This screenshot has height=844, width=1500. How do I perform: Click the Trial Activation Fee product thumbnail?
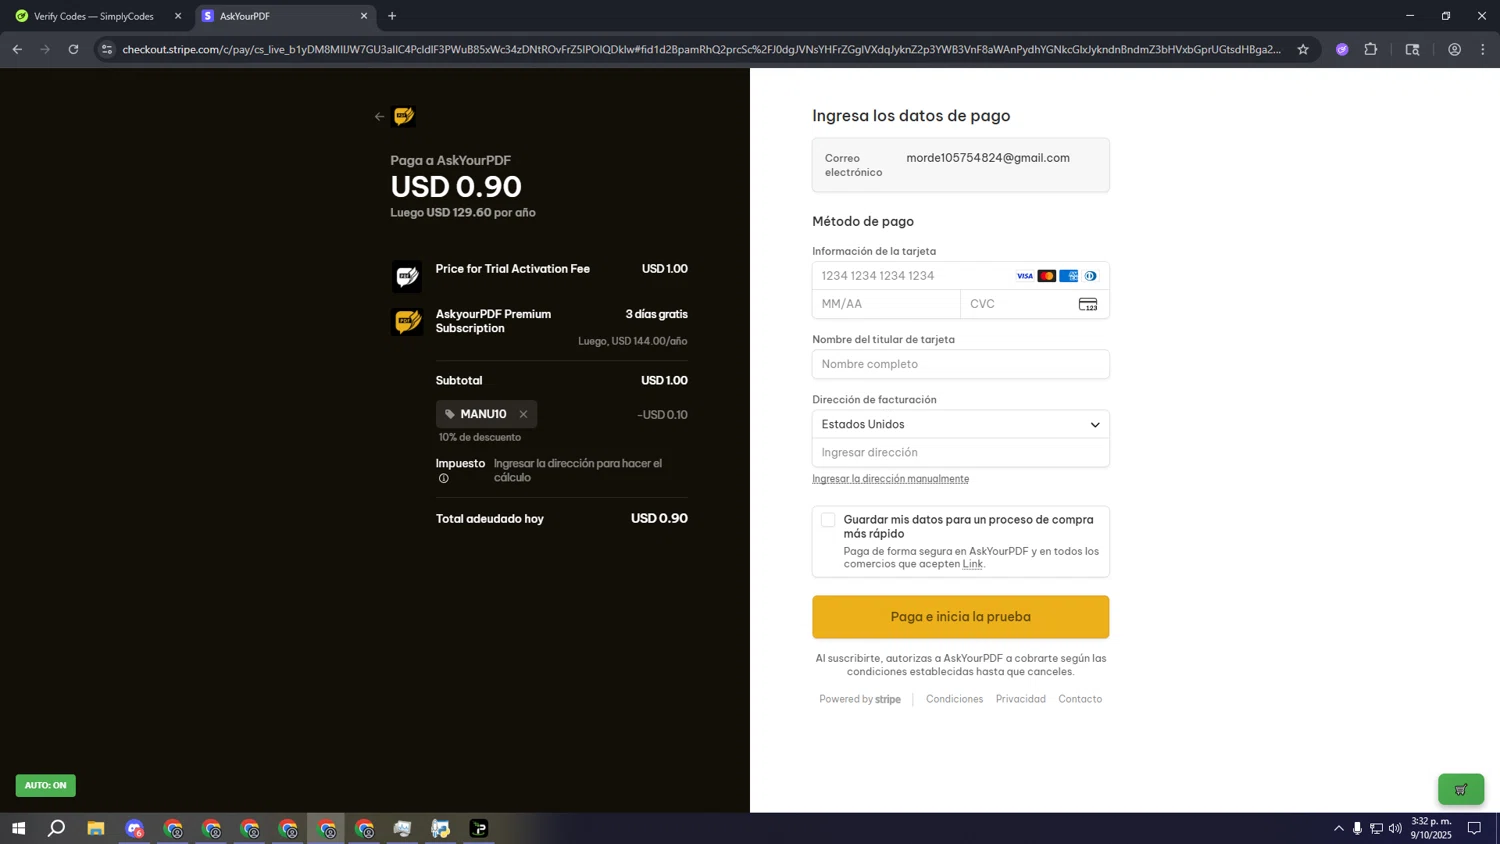pos(407,276)
